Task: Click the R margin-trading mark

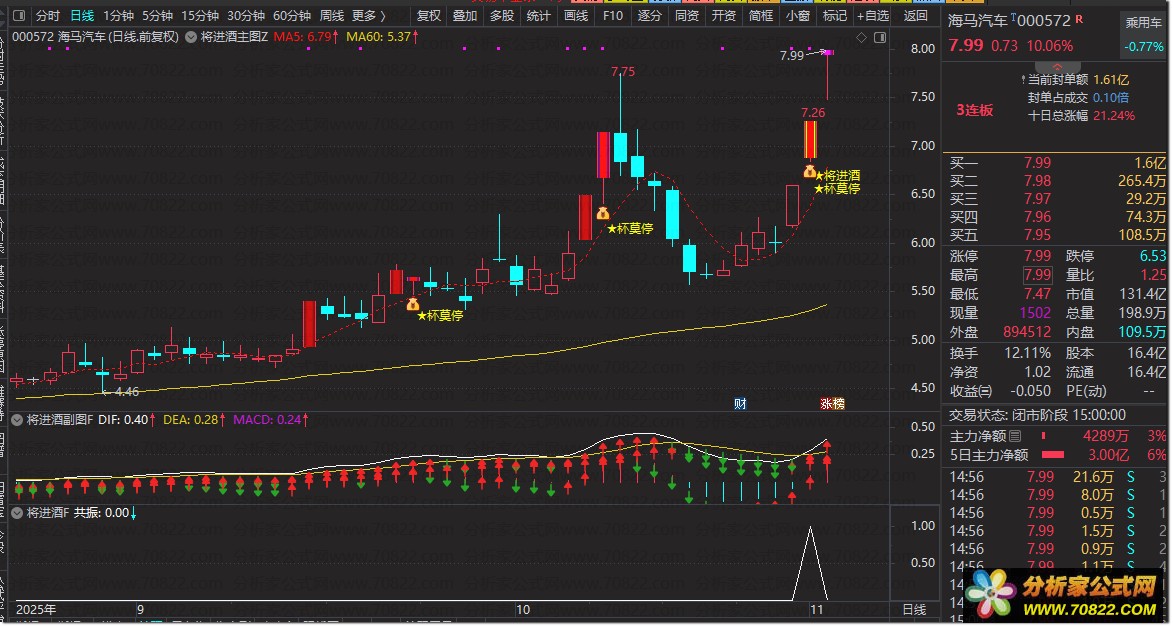Action: [1079, 19]
